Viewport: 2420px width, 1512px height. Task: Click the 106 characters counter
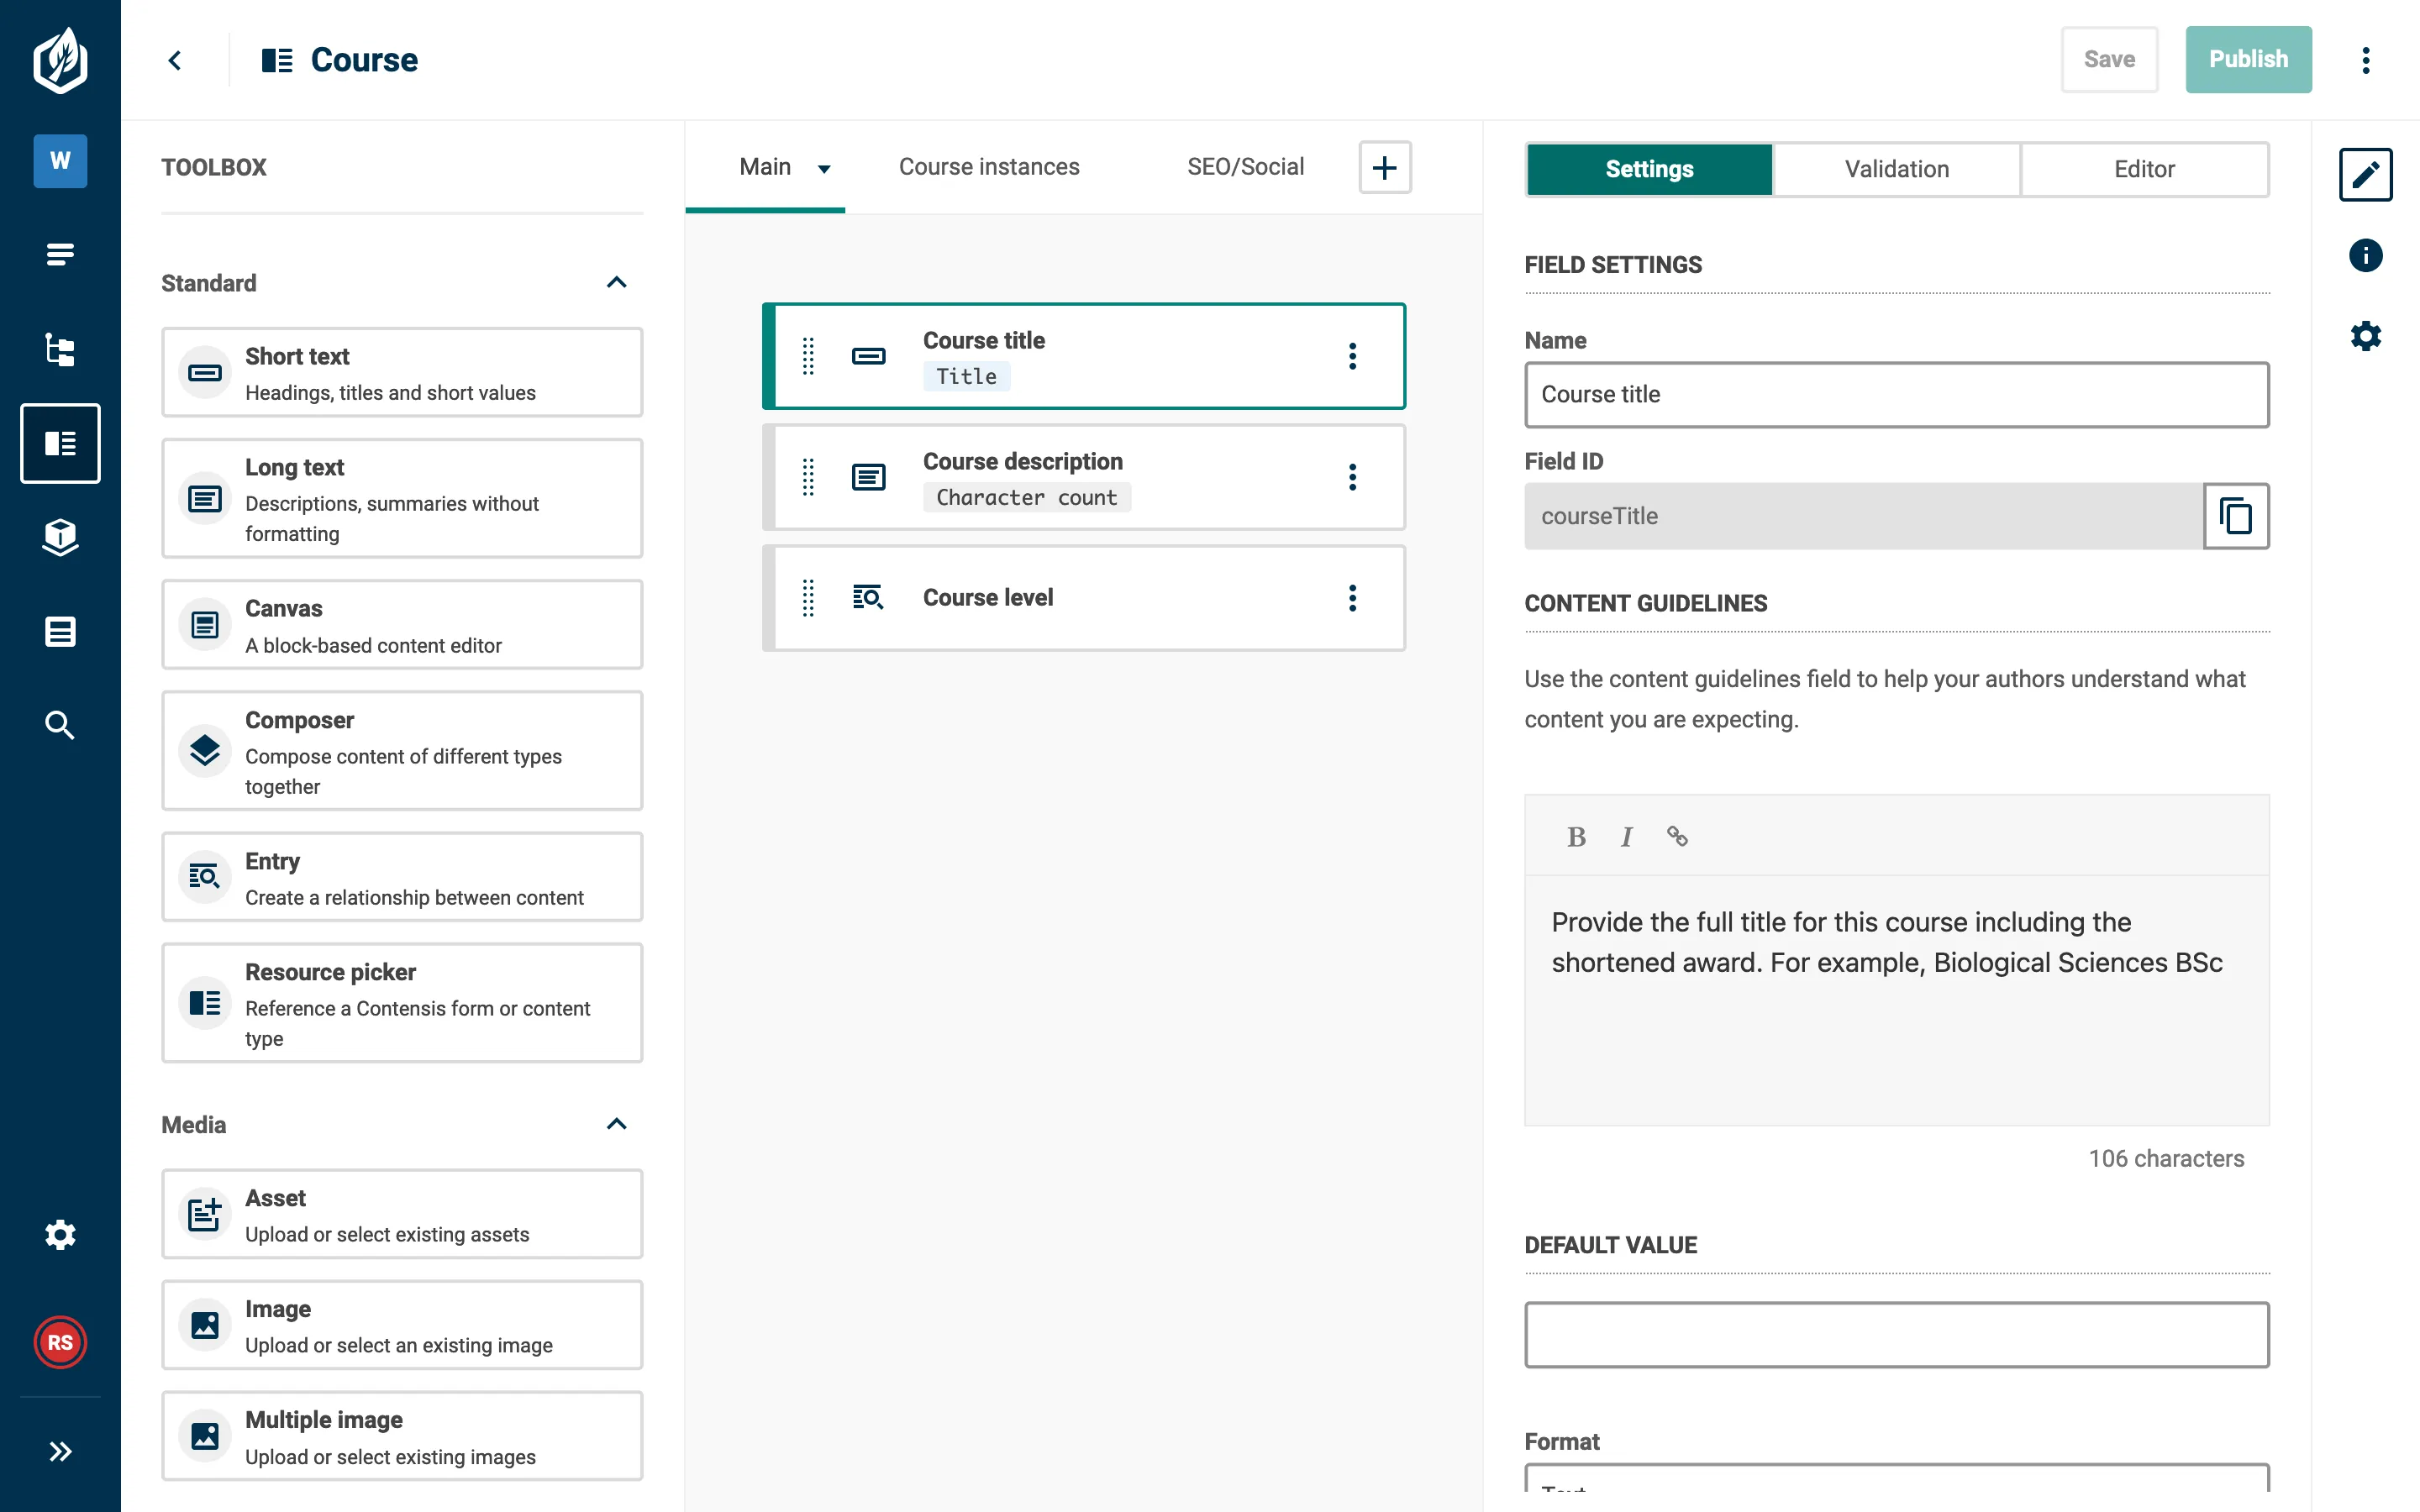[x=2166, y=1159]
